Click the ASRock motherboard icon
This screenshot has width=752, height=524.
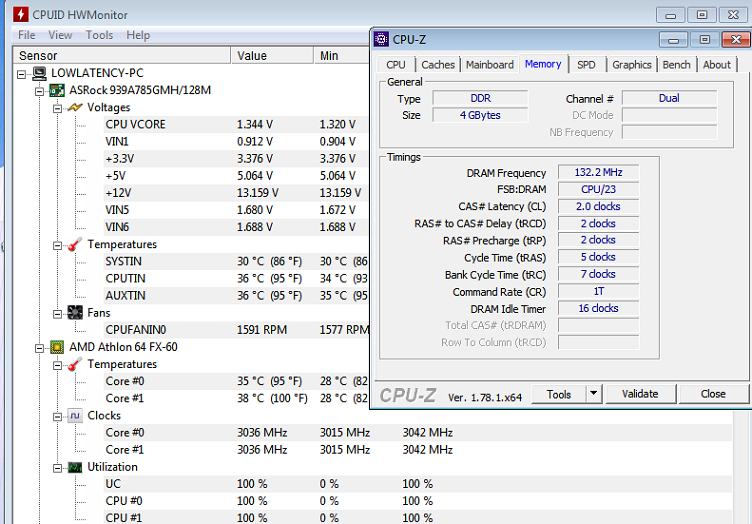[x=57, y=90]
